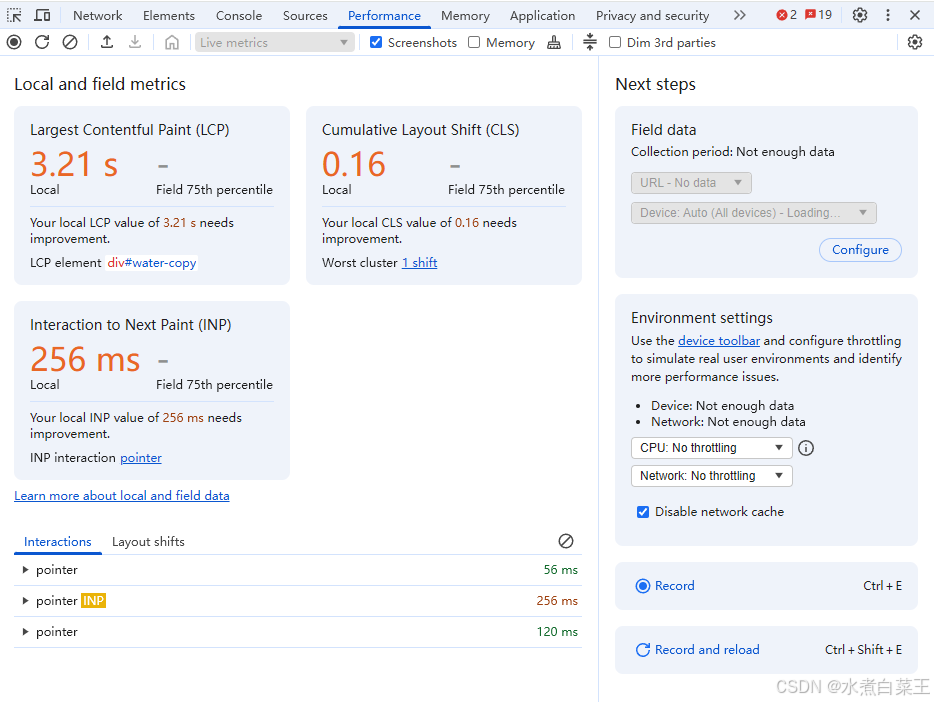Click the upload profile icon
Image resolution: width=934 pixels, height=702 pixels.
pos(107,42)
